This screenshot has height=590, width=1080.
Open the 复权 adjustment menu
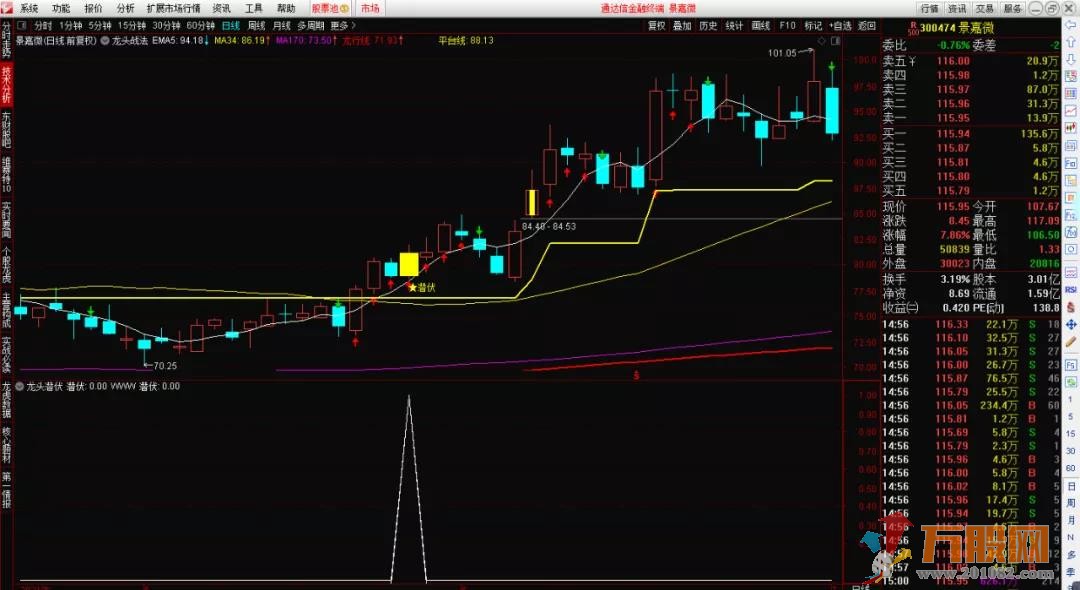click(x=656, y=25)
